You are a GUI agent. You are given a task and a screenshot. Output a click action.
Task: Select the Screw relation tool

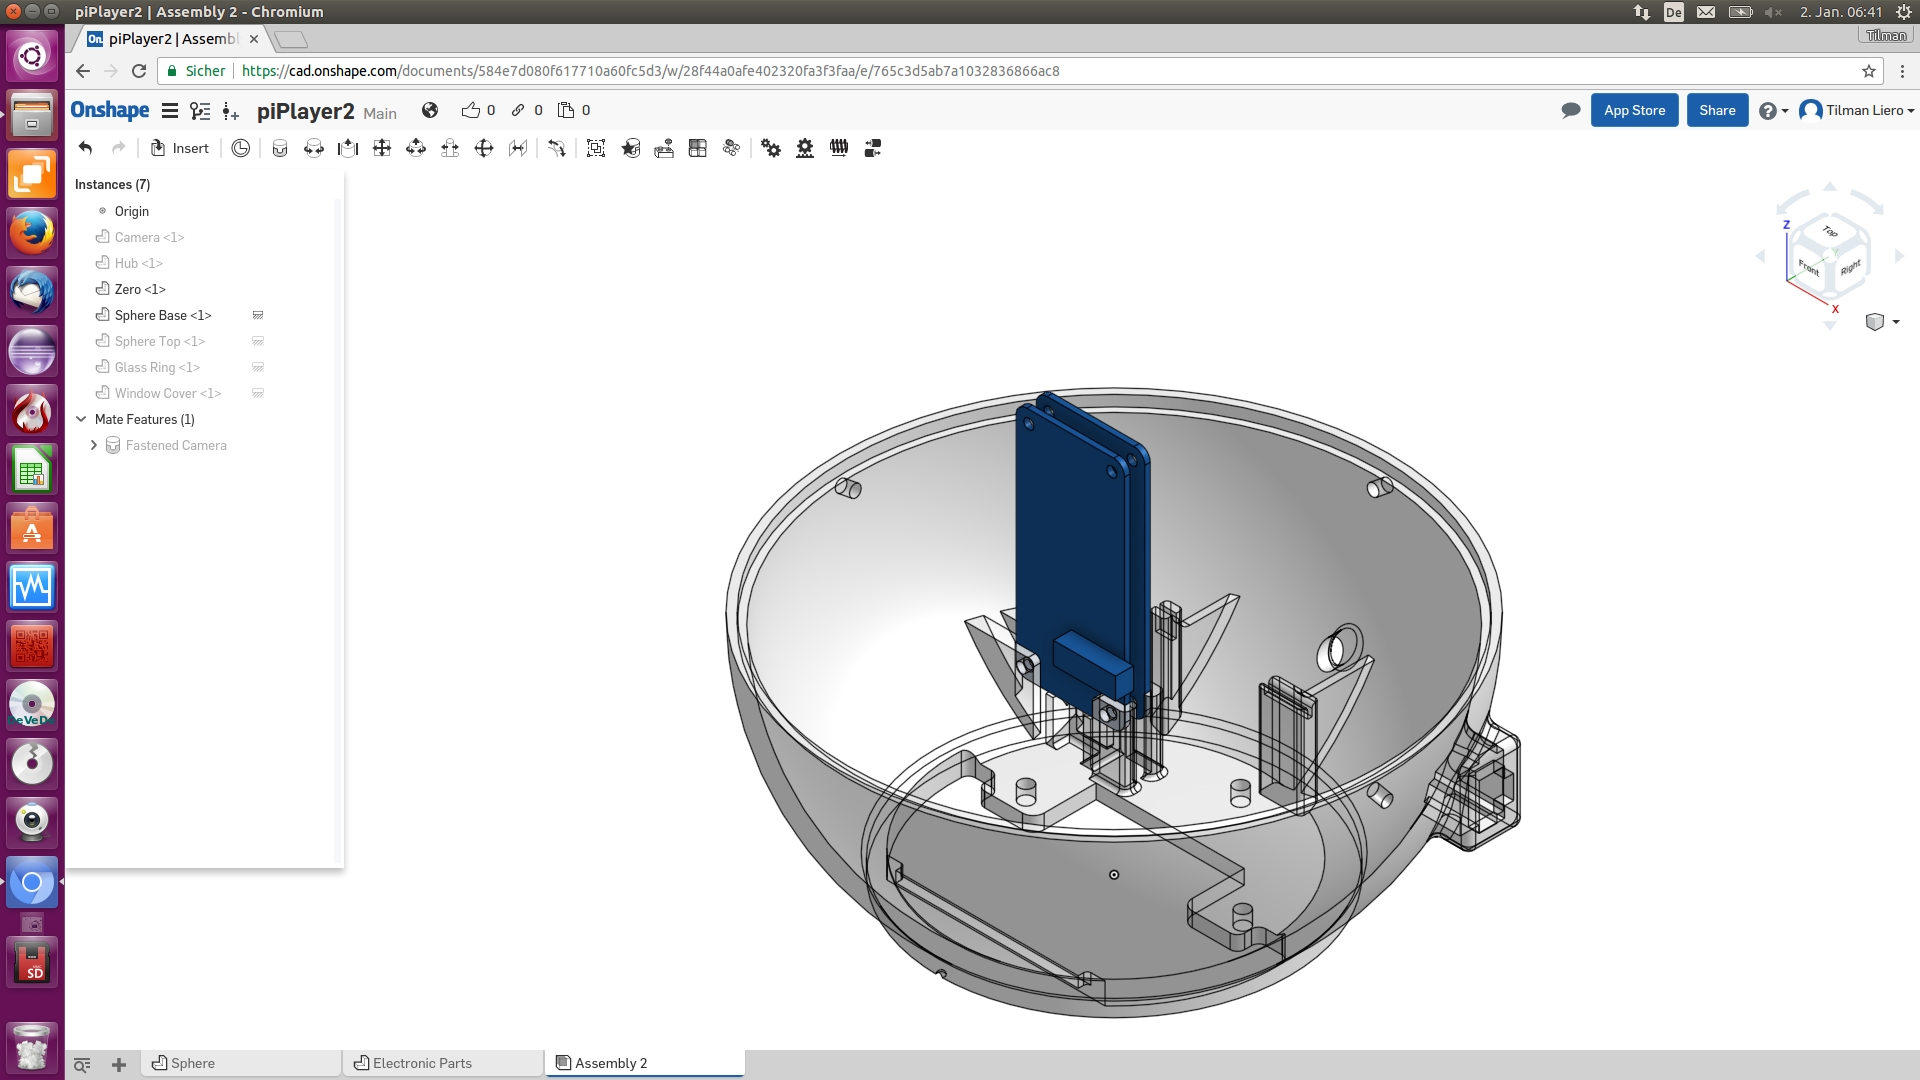pos(839,148)
